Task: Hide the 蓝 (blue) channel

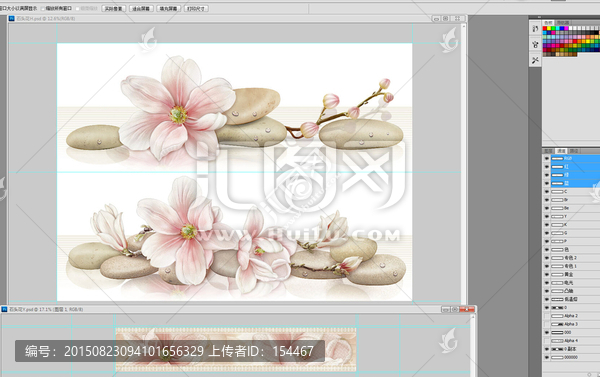Action: pyautogui.click(x=546, y=183)
